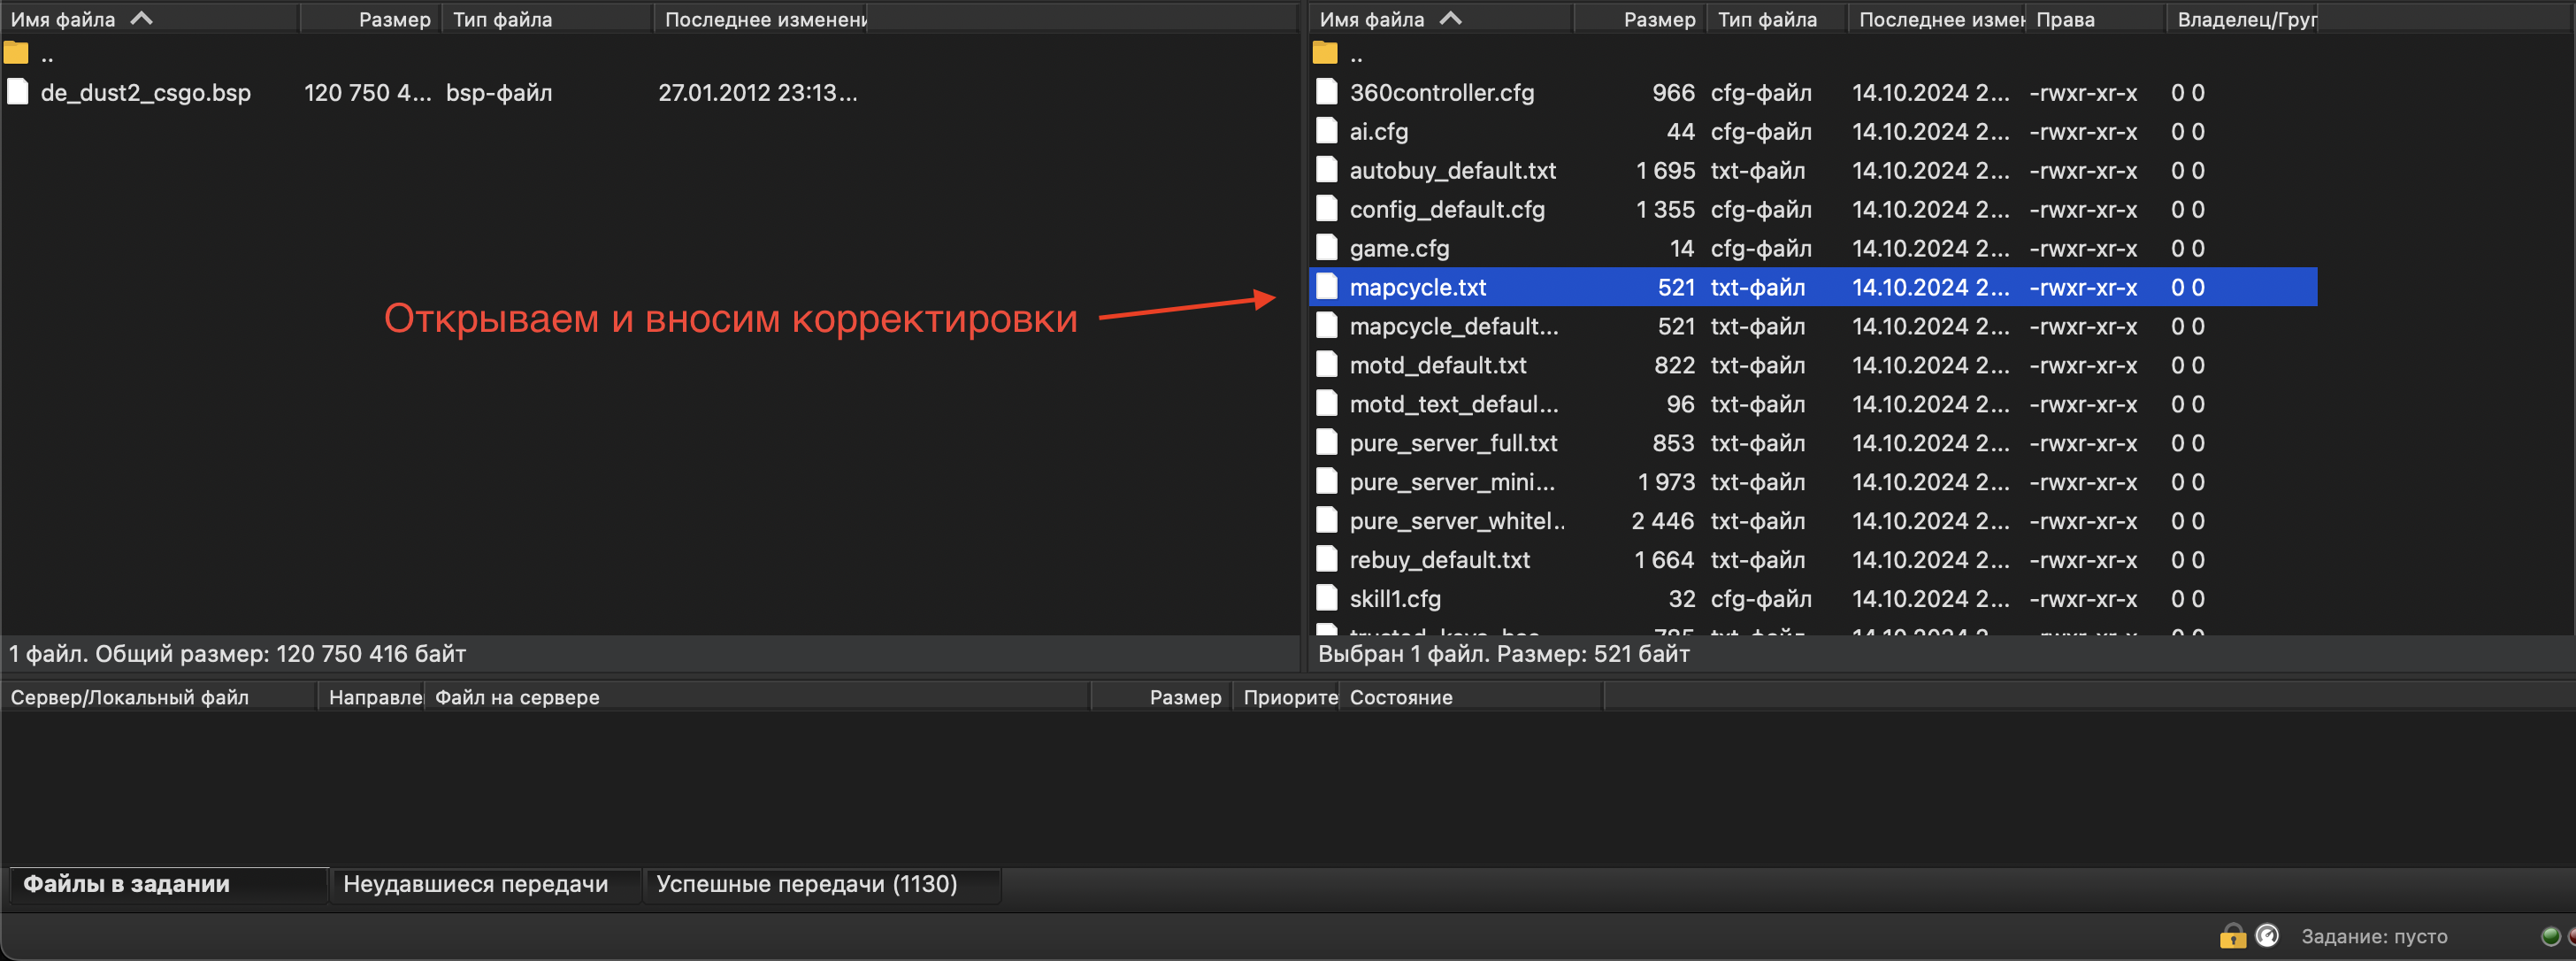Sort the queue by Состояние column
The width and height of the screenshot is (2576, 961).
[1400, 697]
